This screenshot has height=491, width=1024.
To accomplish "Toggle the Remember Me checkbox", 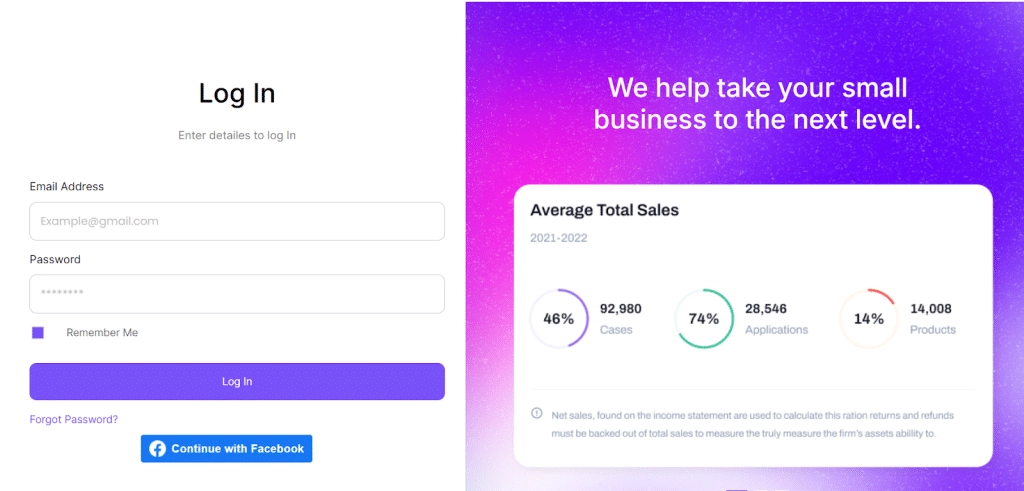I will click(38, 333).
